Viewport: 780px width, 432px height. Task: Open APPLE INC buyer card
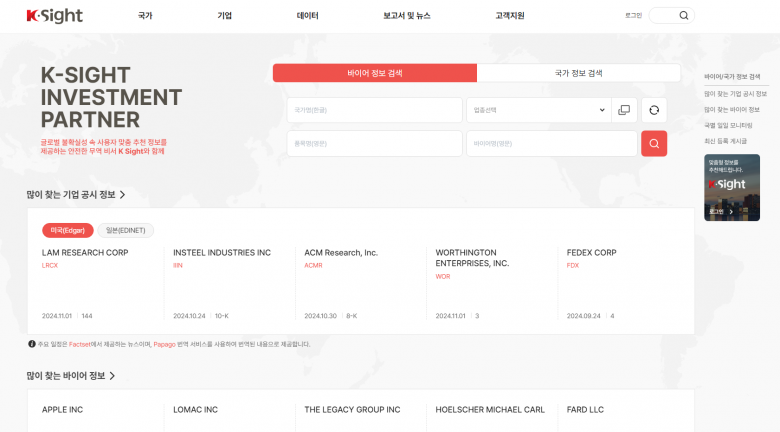(x=62, y=410)
